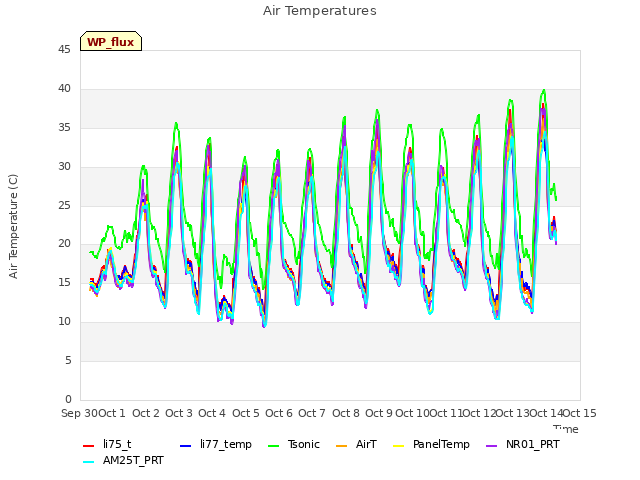Click the Oct 3 x-axis tick label
This screenshot has width=640, height=480.
179,413
